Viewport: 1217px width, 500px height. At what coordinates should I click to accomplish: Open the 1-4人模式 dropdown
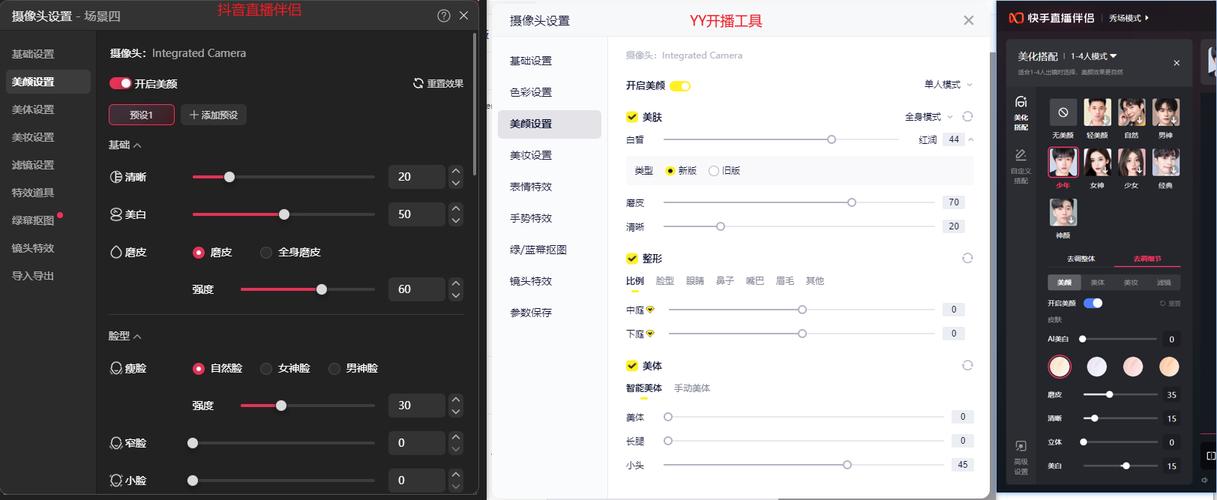click(x=1093, y=56)
